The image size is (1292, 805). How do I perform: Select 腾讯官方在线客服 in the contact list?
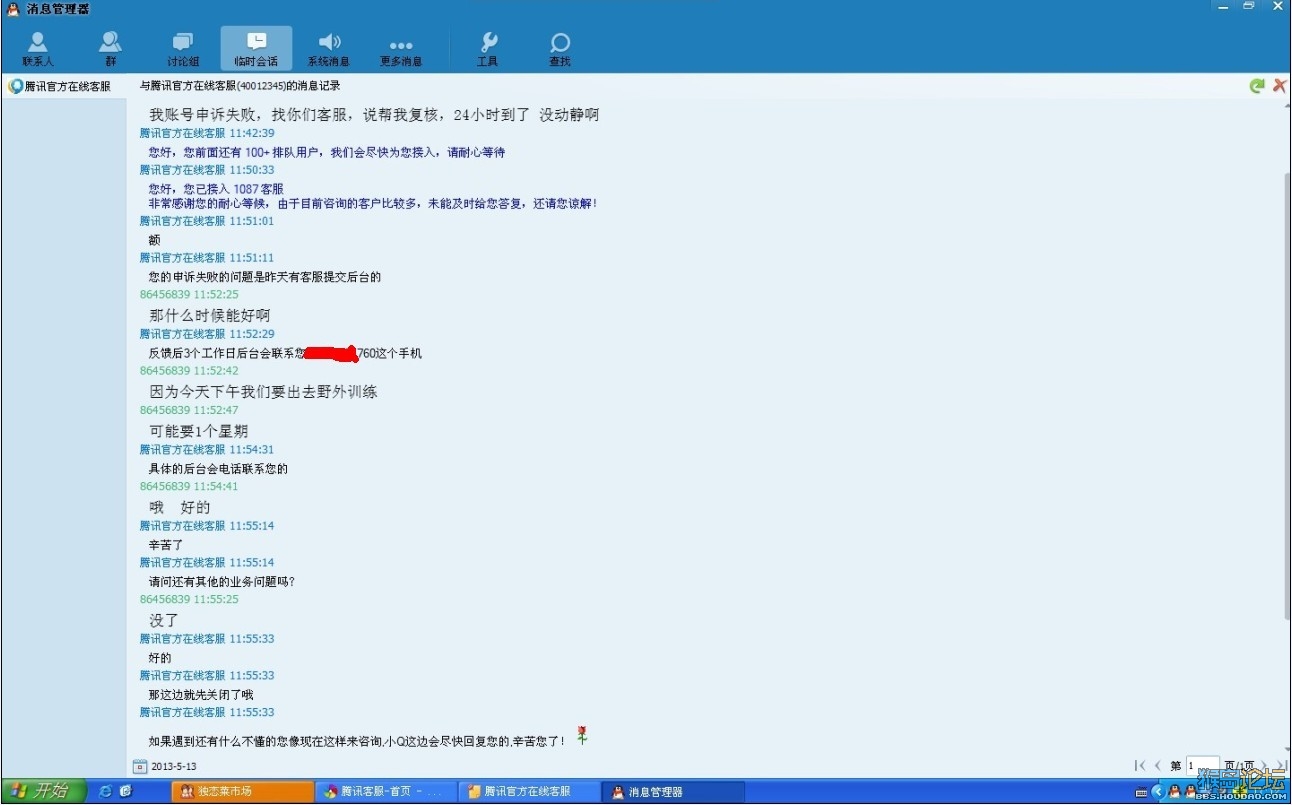[60, 87]
